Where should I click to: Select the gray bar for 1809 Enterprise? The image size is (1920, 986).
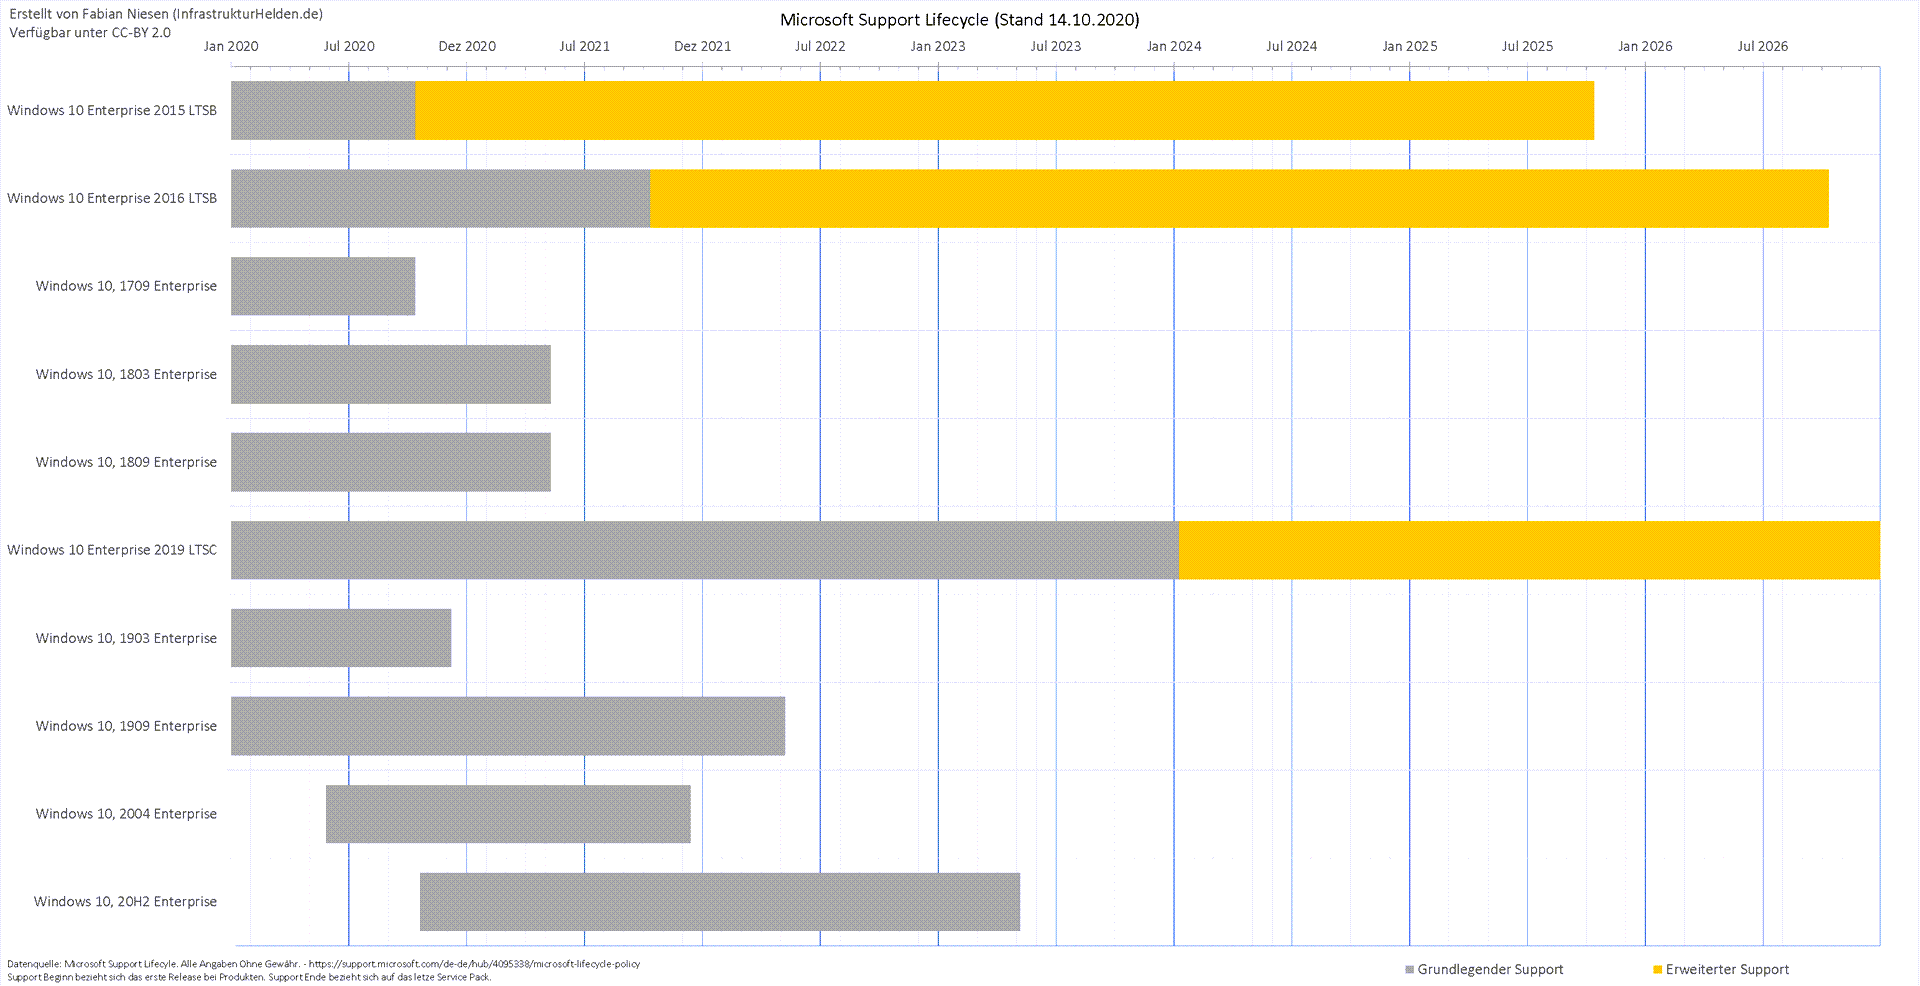(x=391, y=462)
